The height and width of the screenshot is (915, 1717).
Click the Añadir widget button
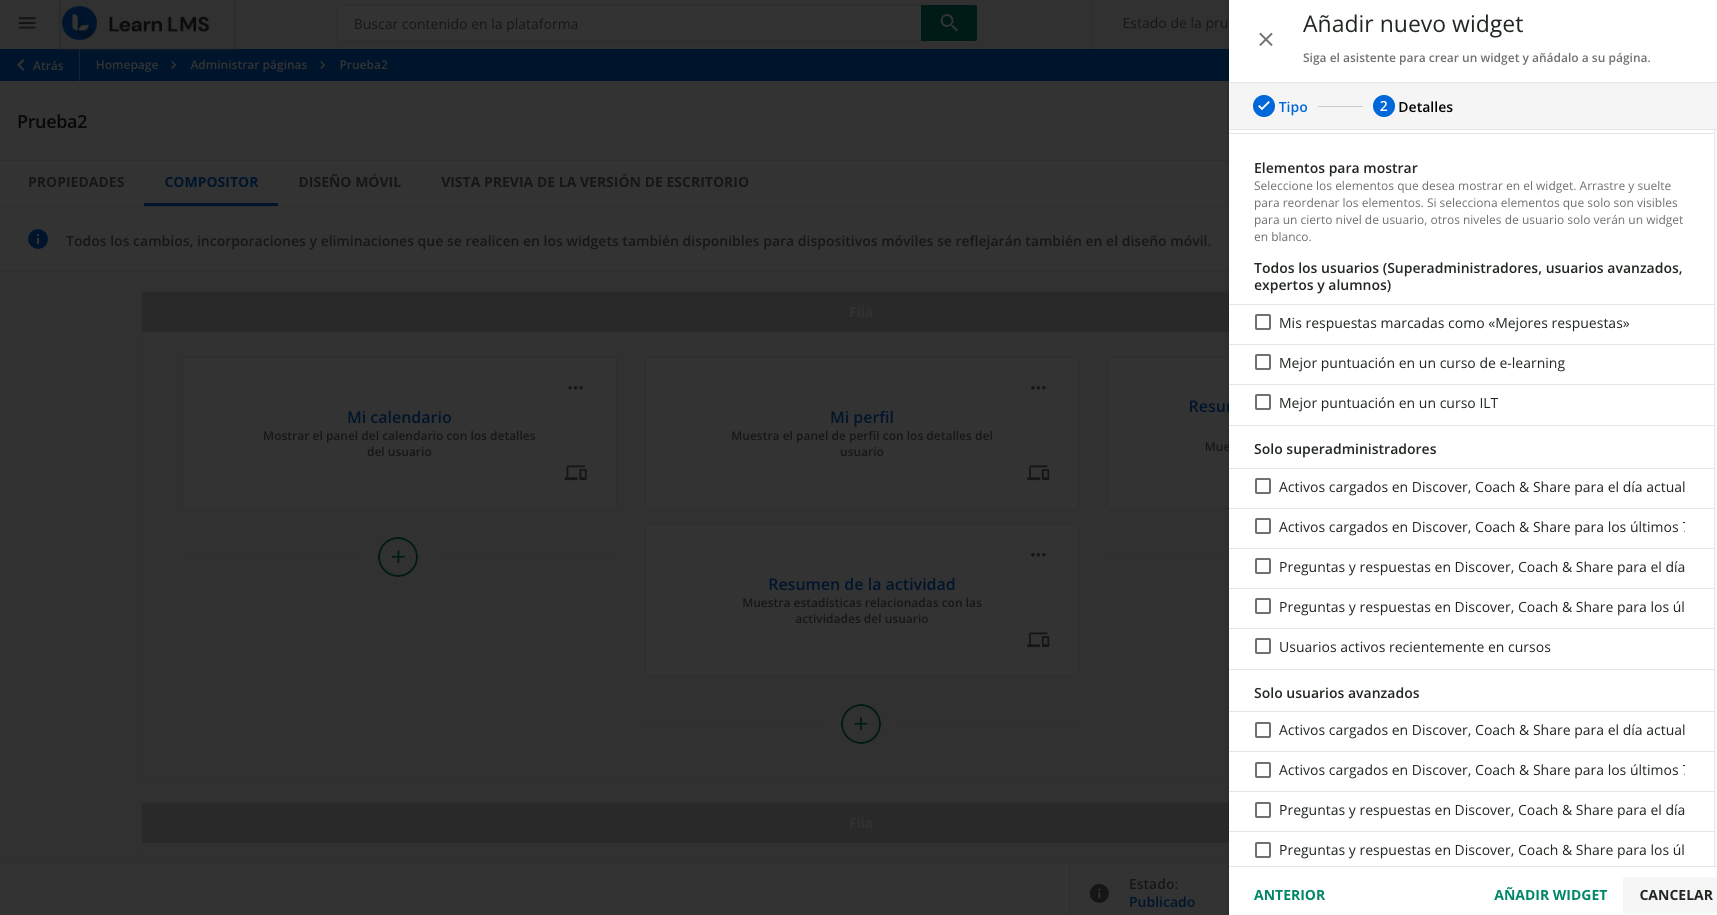point(1550,895)
